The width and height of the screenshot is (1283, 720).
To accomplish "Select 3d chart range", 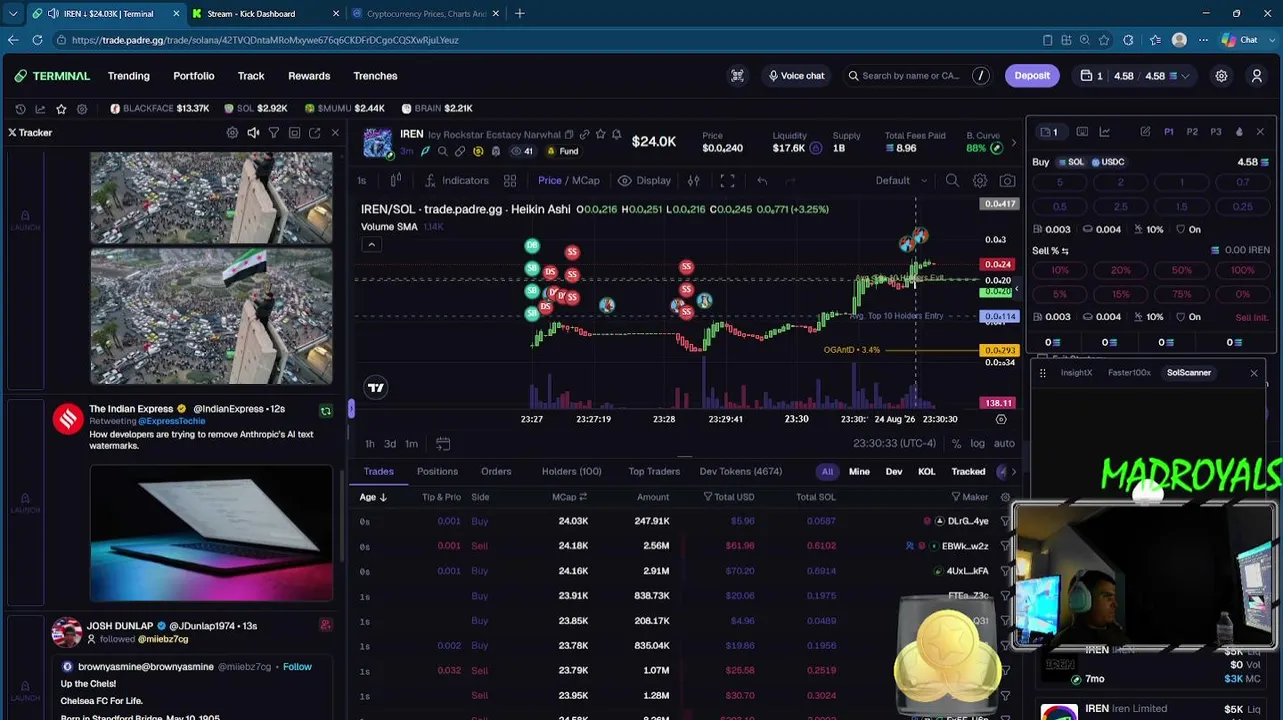I will point(390,444).
